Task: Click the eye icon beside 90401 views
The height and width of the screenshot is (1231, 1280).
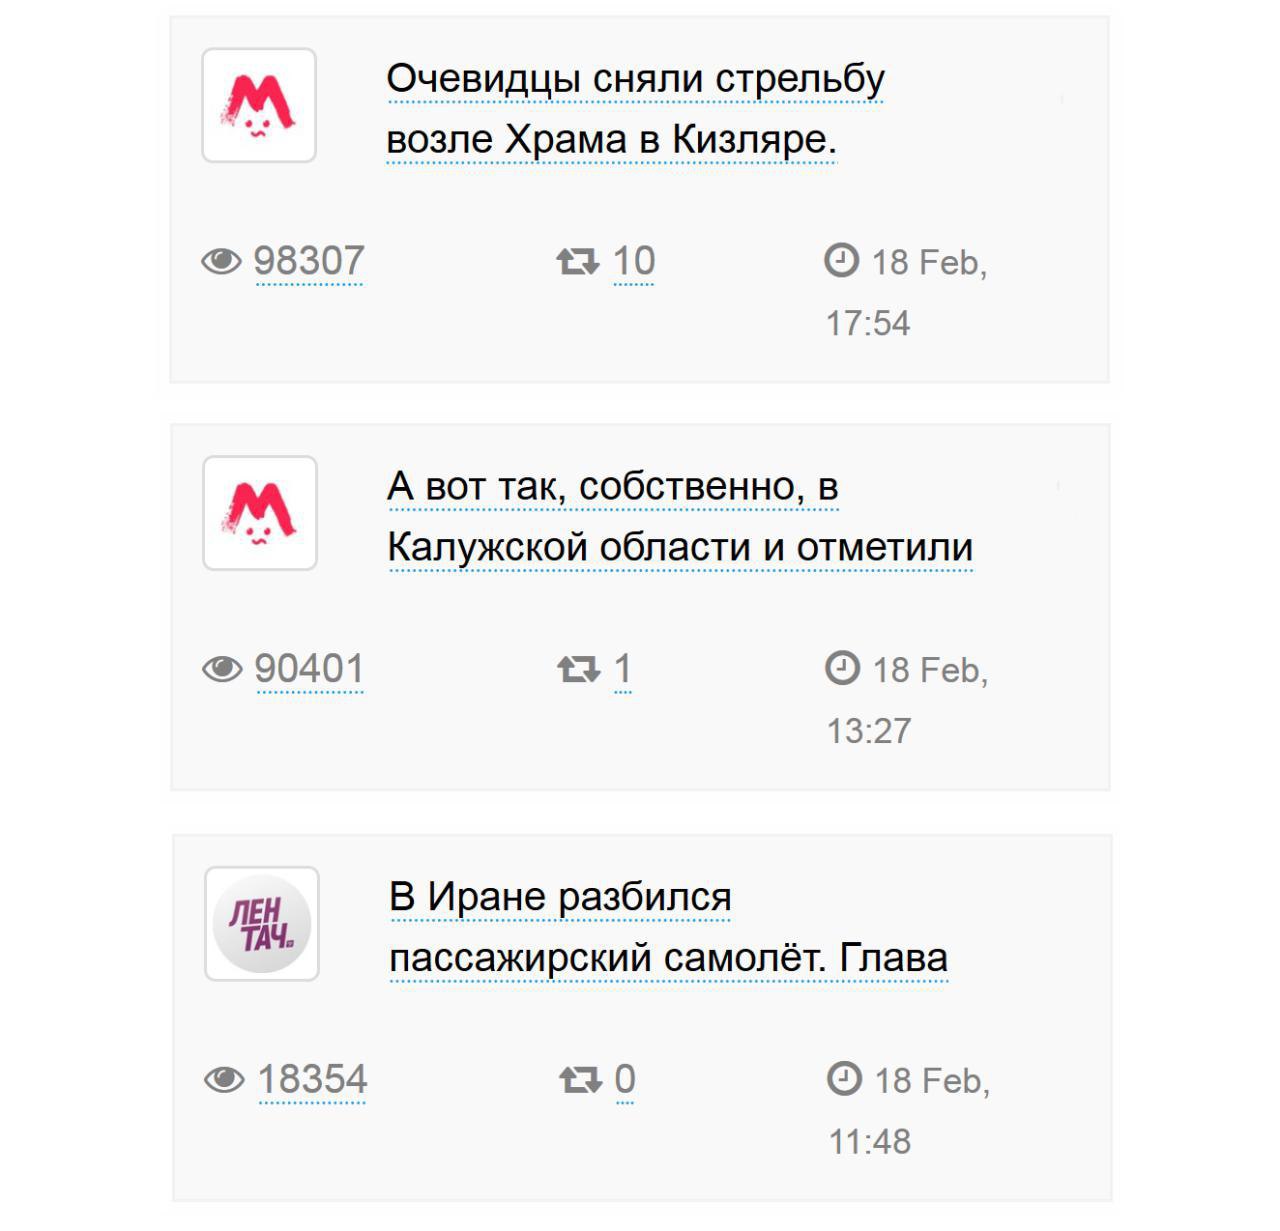Action: point(222,669)
